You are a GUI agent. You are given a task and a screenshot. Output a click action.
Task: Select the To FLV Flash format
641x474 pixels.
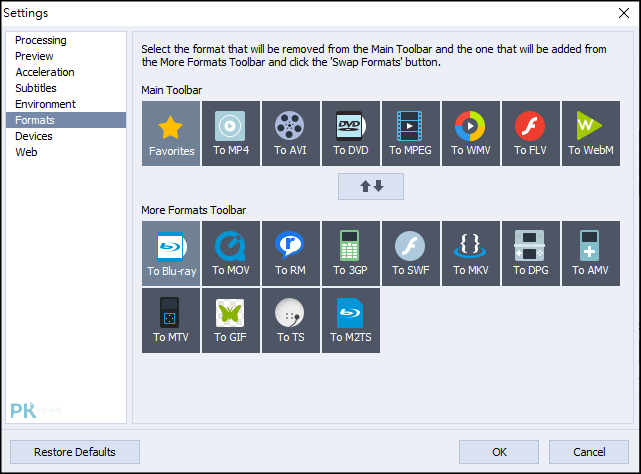pyautogui.click(x=531, y=134)
